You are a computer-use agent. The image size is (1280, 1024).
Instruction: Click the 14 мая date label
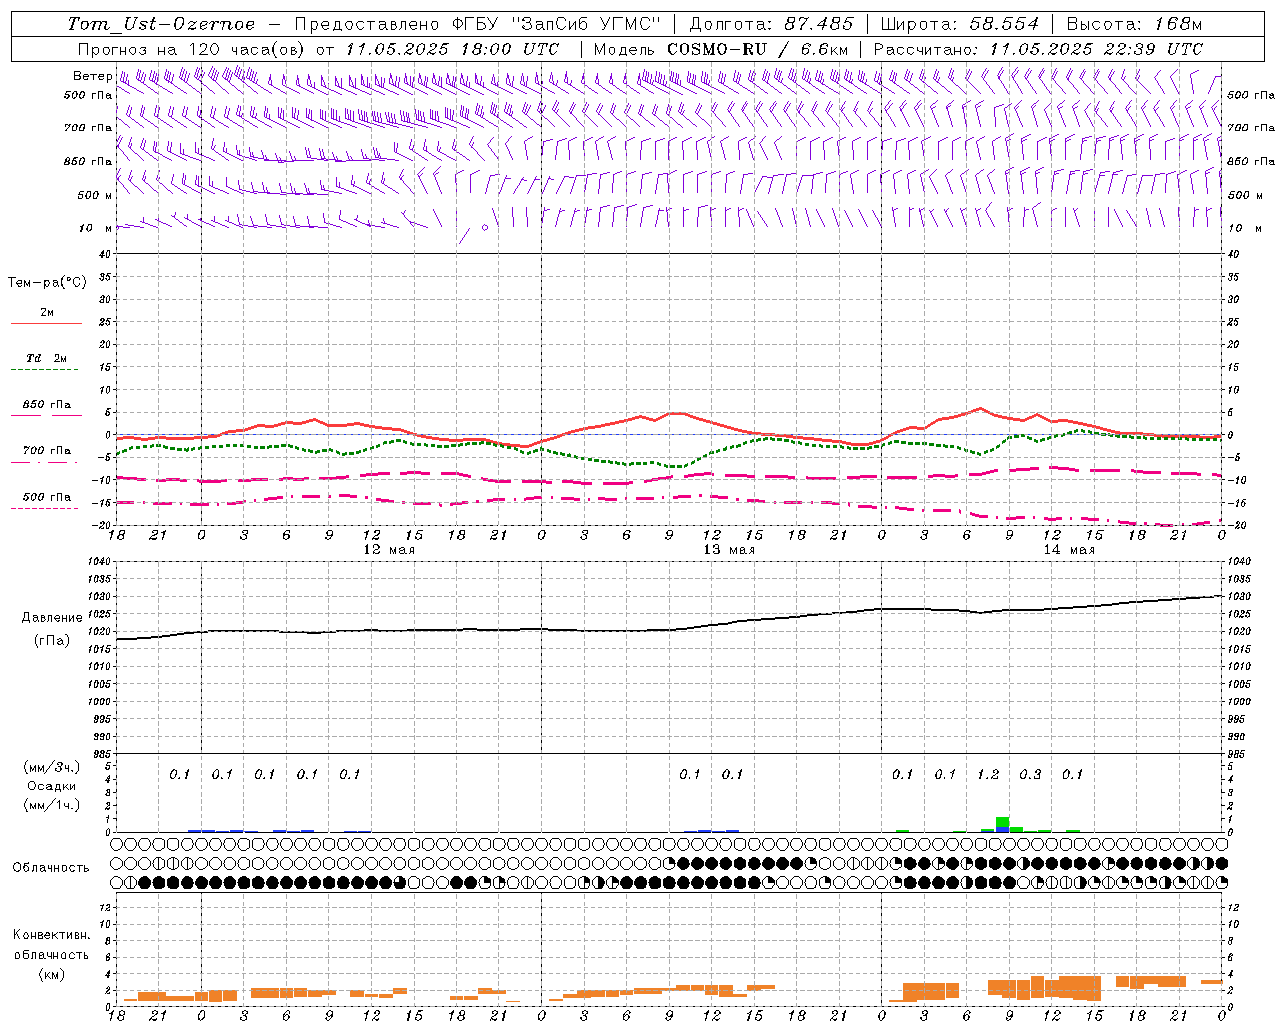tap(1069, 550)
